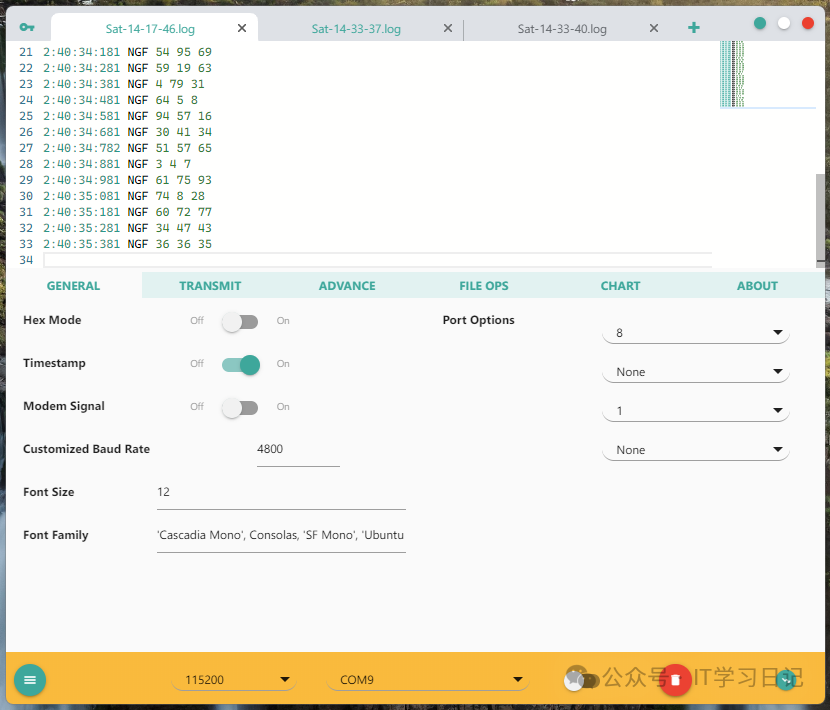
Task: Open the last None dropdown under Port Options
Action: click(x=696, y=450)
